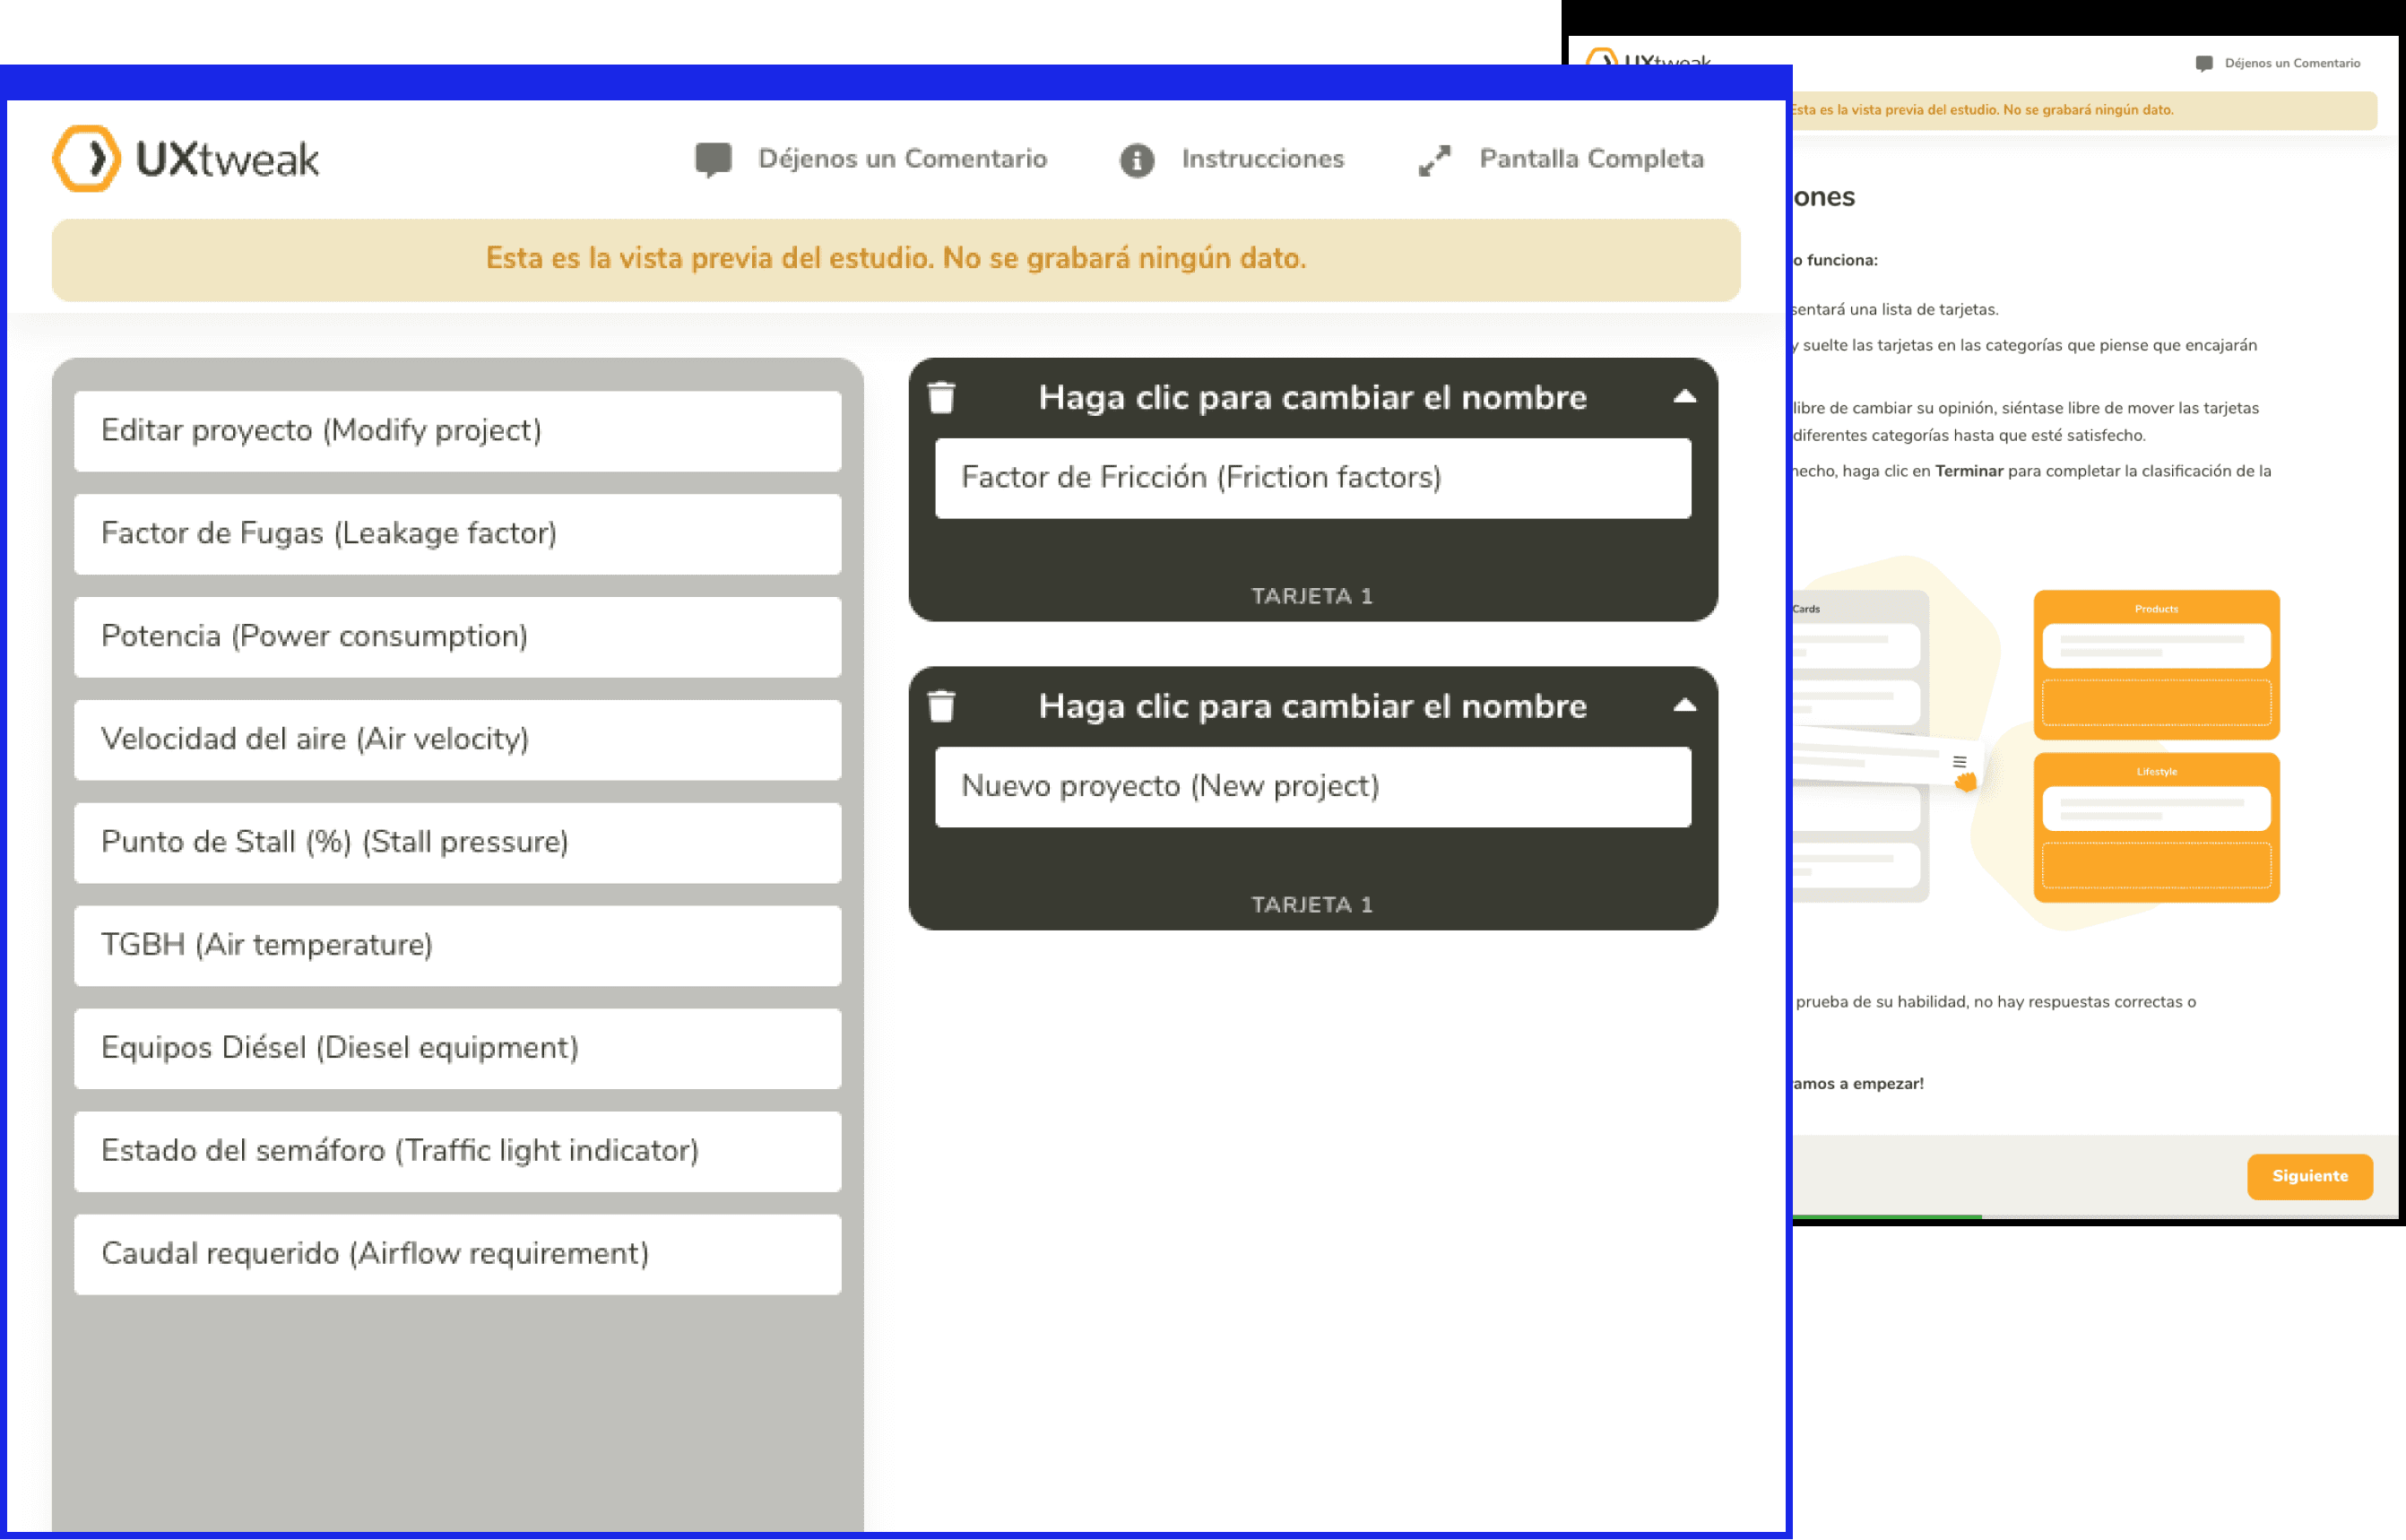Click the fullscreen arrows icon

tap(1434, 160)
